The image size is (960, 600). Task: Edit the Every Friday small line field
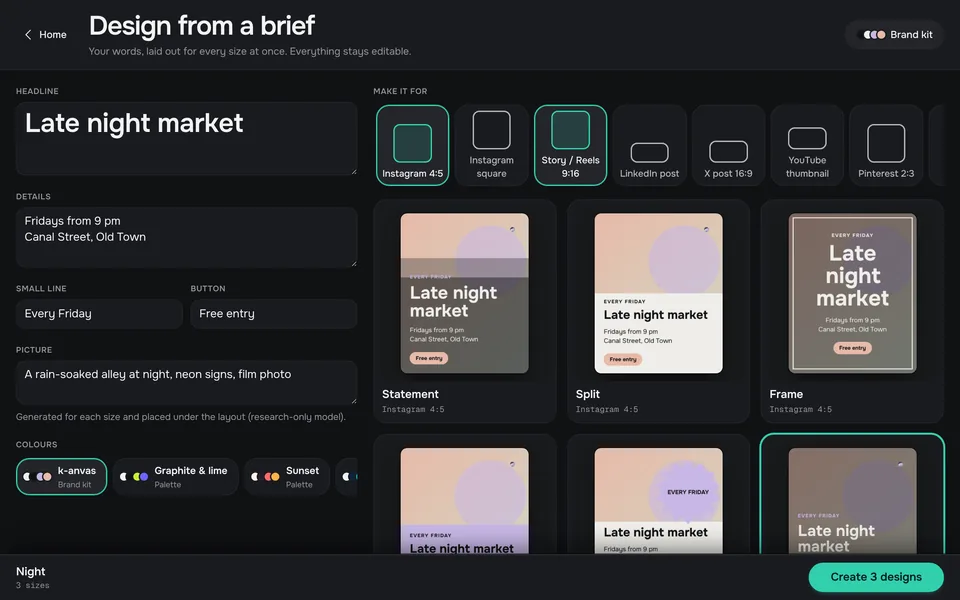[x=99, y=313]
